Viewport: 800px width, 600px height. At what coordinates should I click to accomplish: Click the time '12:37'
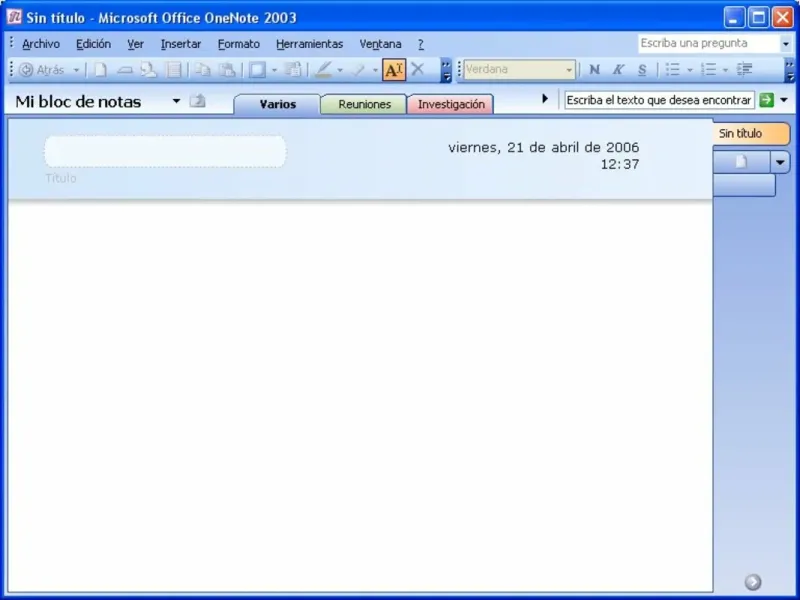pyautogui.click(x=620, y=164)
